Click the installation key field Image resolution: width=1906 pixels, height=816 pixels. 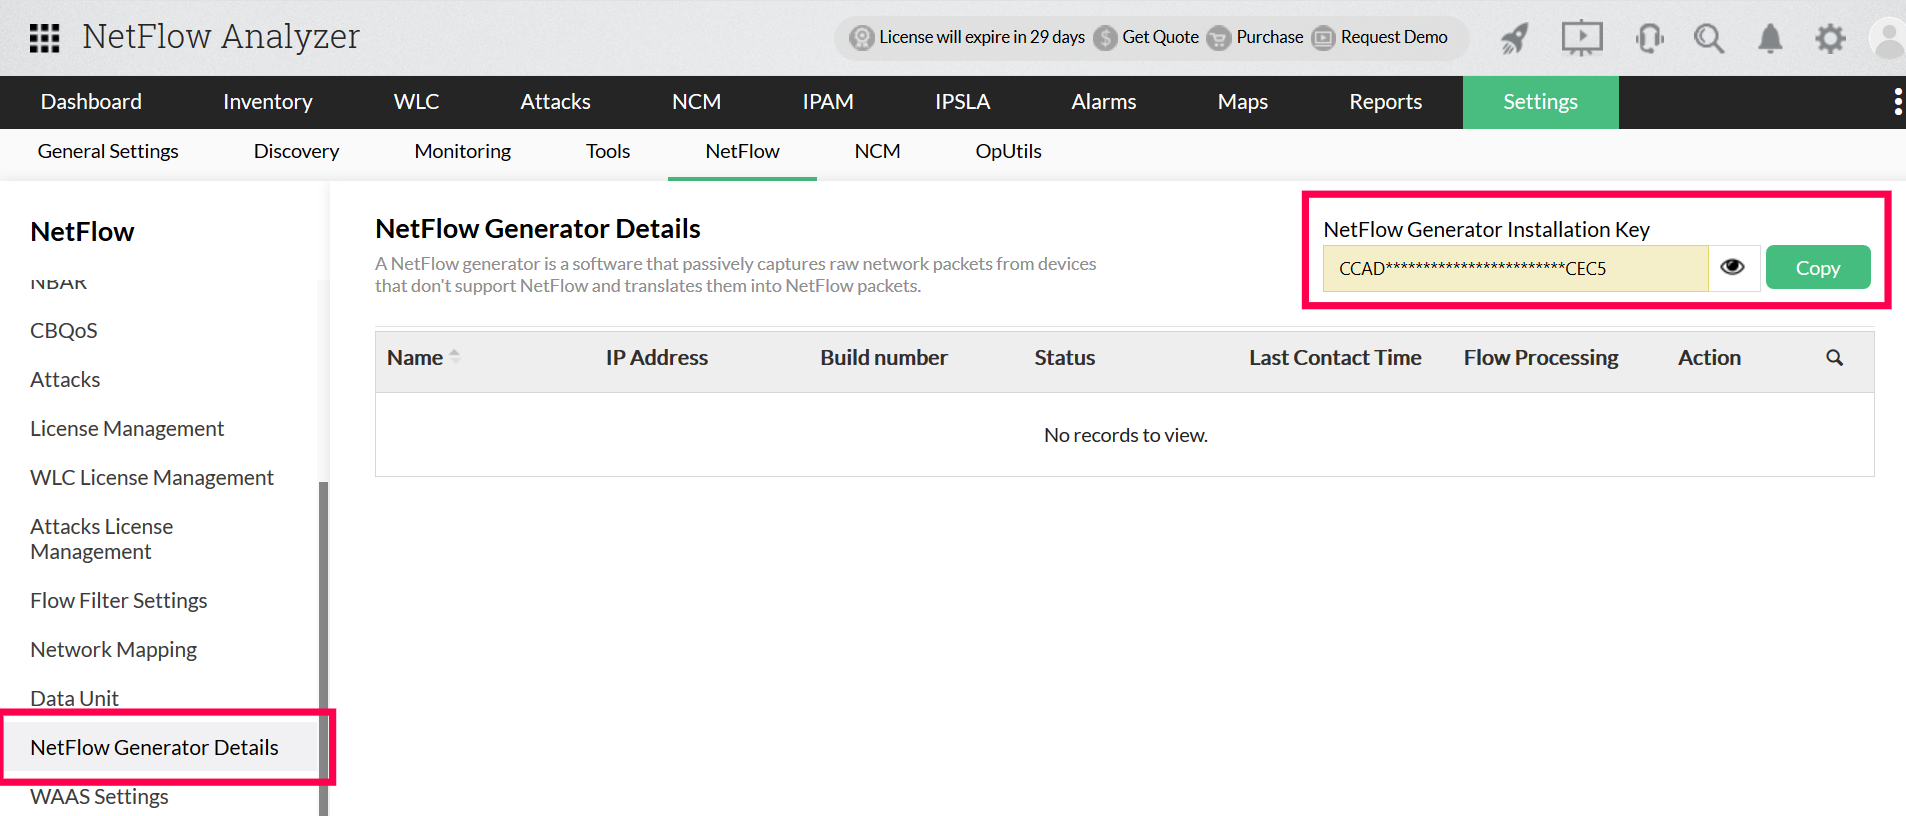coord(1515,268)
